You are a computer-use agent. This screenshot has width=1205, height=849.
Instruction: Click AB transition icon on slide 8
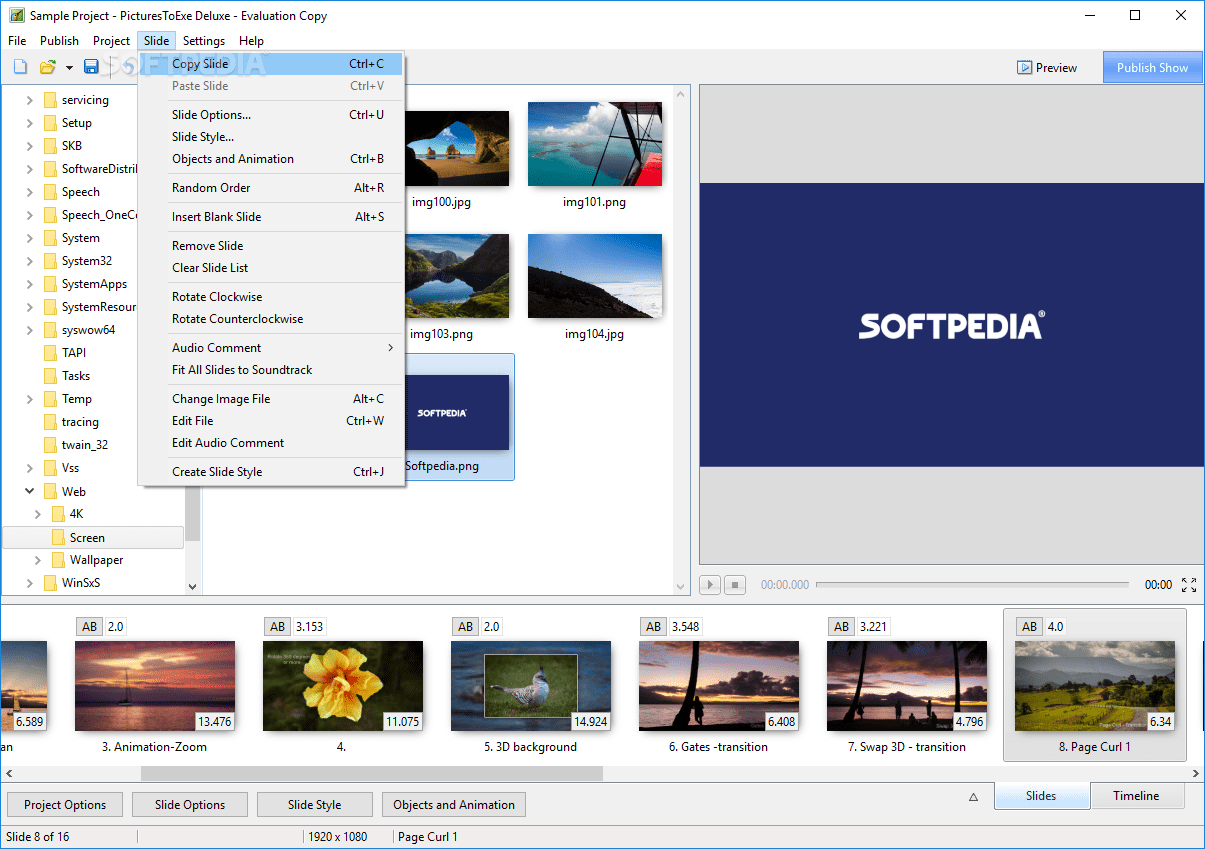pyautogui.click(x=1030, y=626)
